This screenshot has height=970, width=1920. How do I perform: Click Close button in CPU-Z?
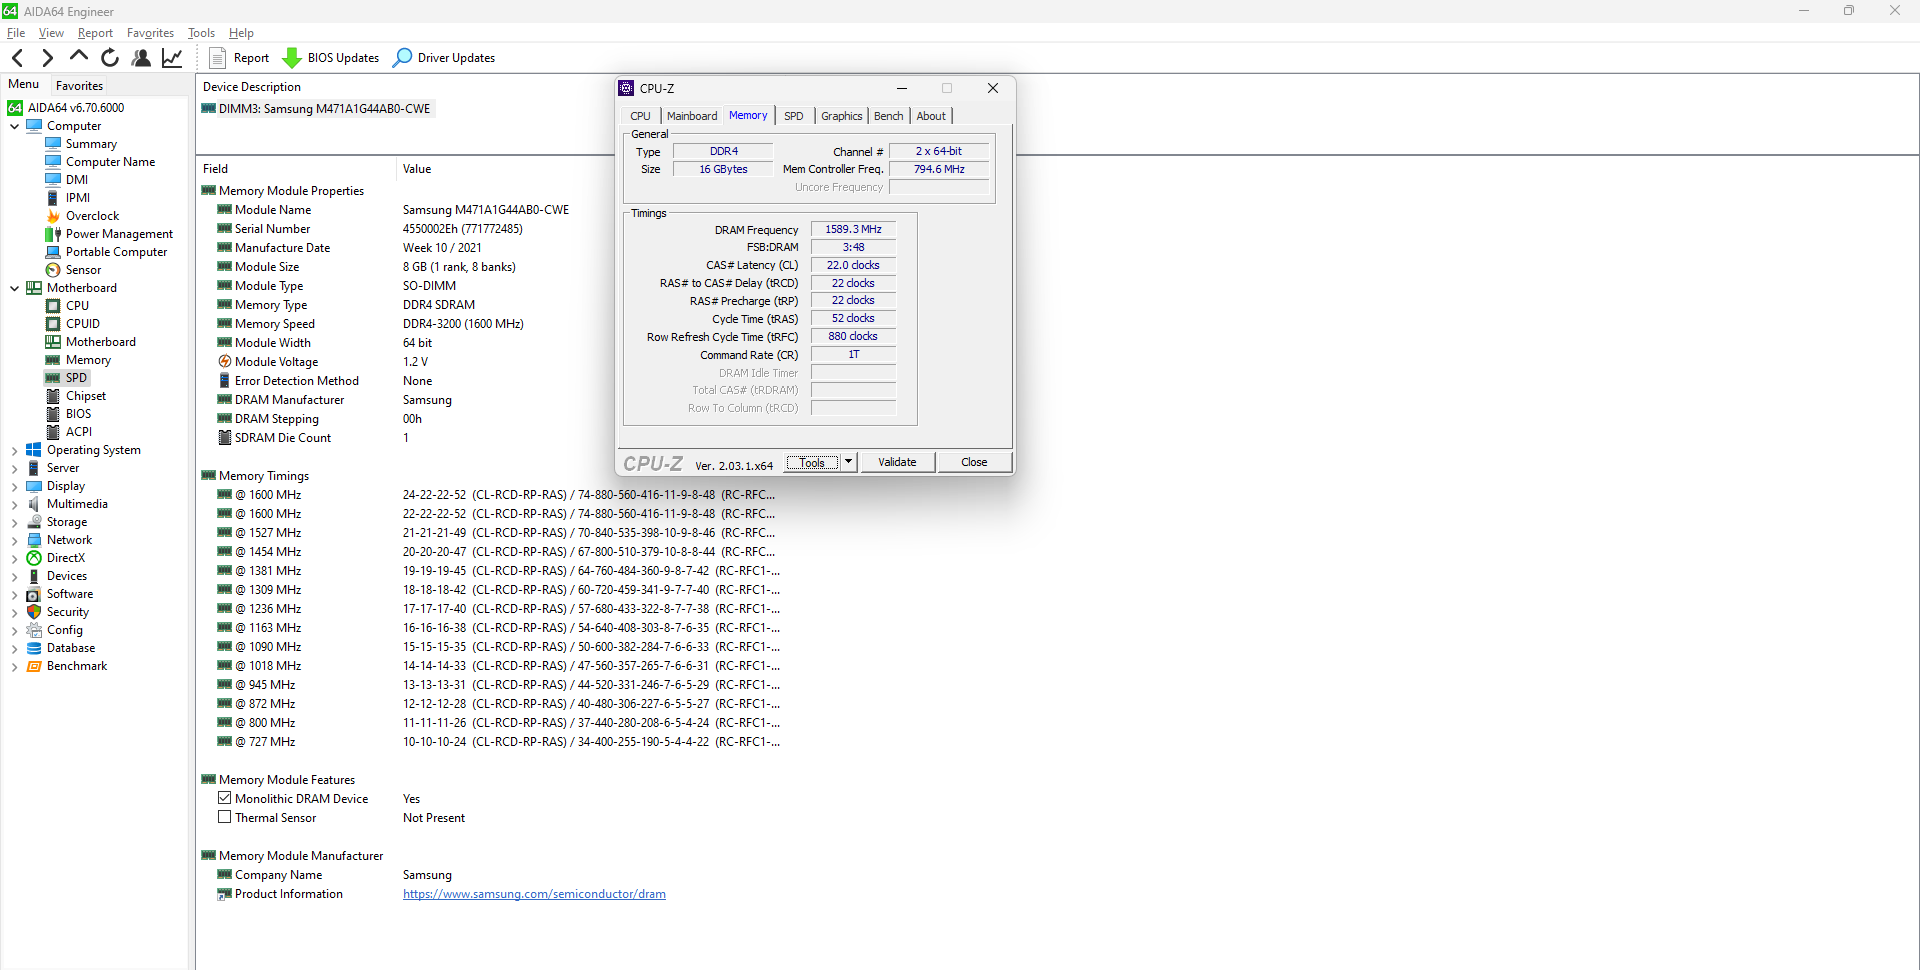pyautogui.click(x=974, y=462)
